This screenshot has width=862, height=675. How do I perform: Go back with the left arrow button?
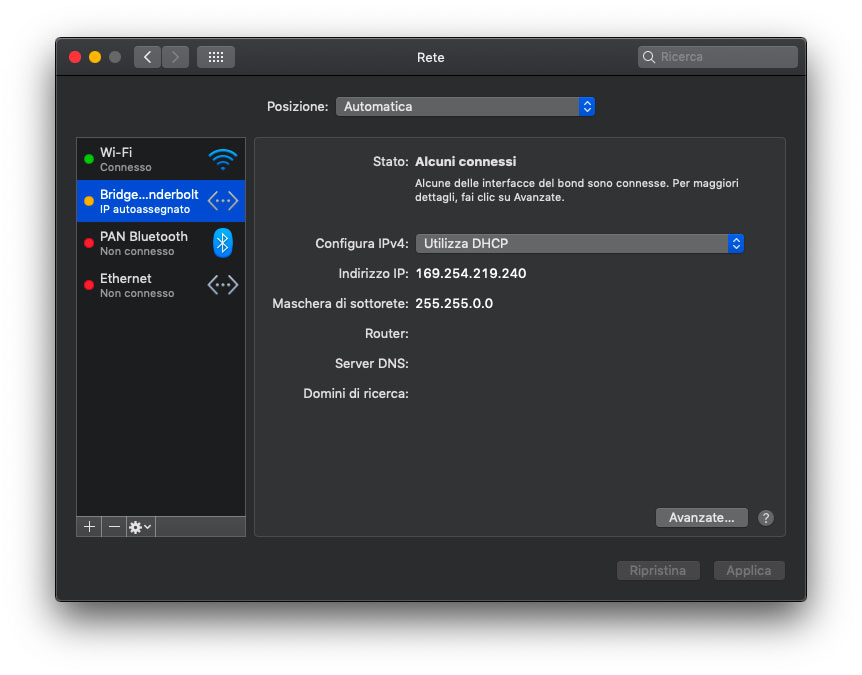click(x=147, y=57)
